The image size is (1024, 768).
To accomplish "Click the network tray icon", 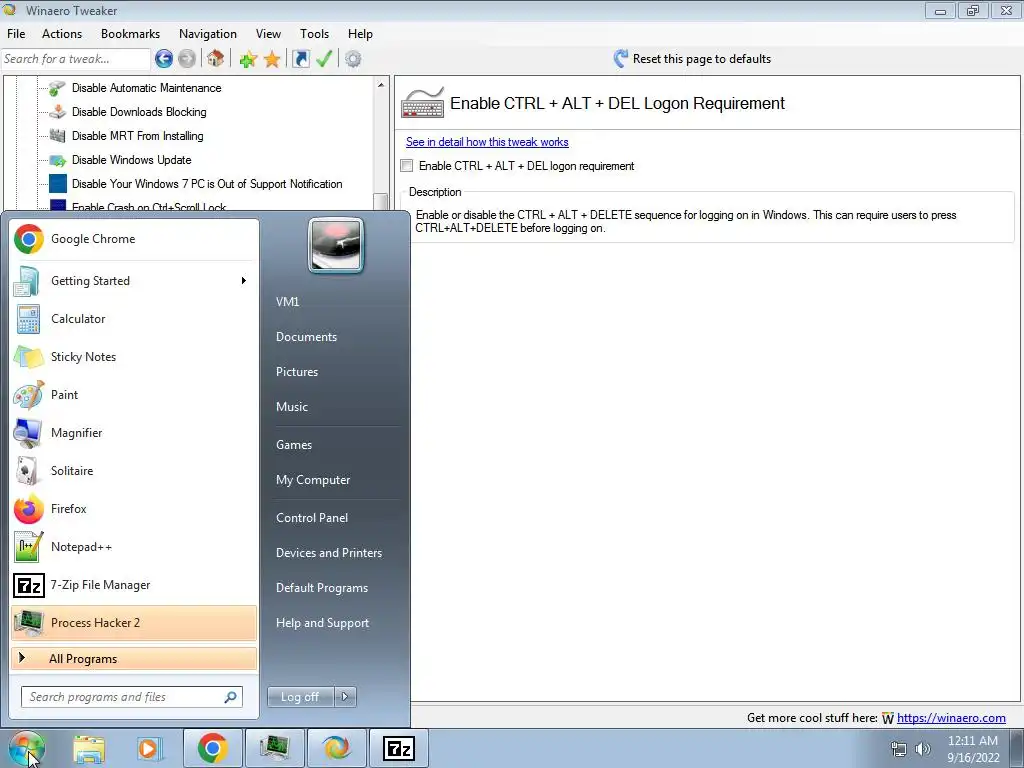I will point(899,749).
